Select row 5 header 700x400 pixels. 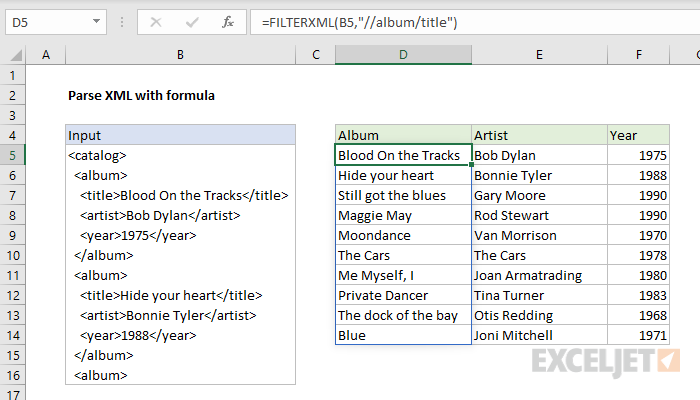click(12, 155)
